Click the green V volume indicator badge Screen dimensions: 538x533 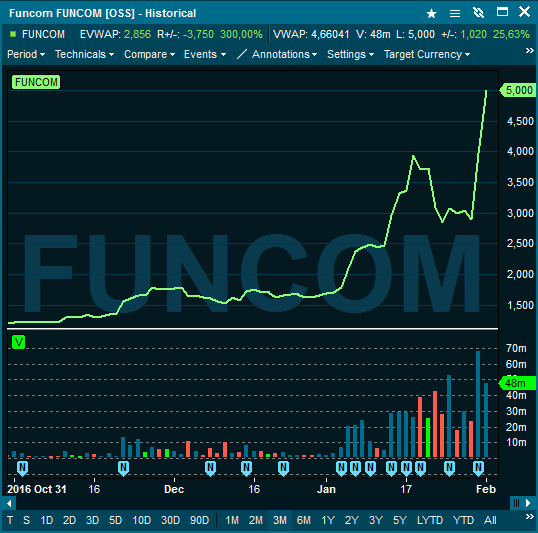point(19,342)
